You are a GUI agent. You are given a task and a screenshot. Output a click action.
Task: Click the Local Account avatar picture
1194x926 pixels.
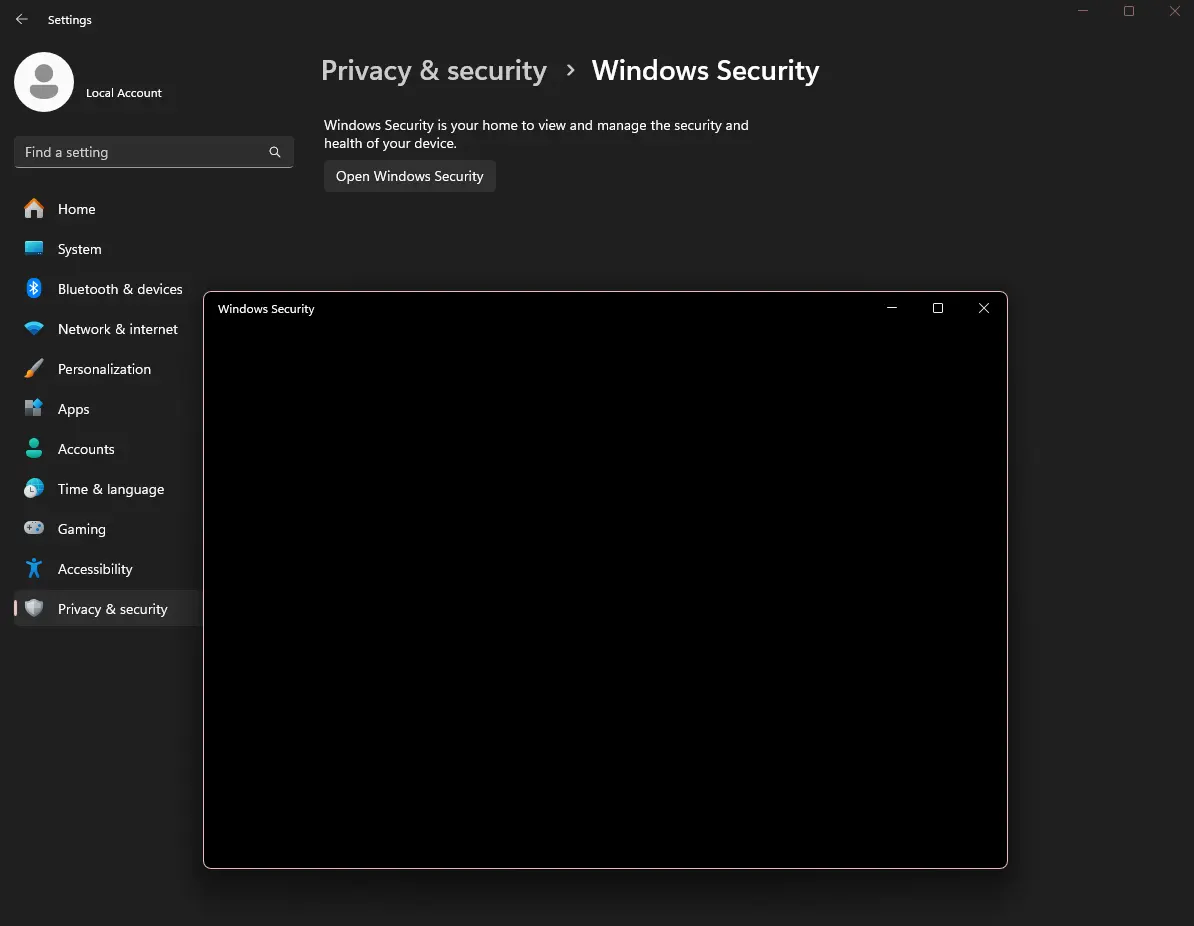click(44, 82)
